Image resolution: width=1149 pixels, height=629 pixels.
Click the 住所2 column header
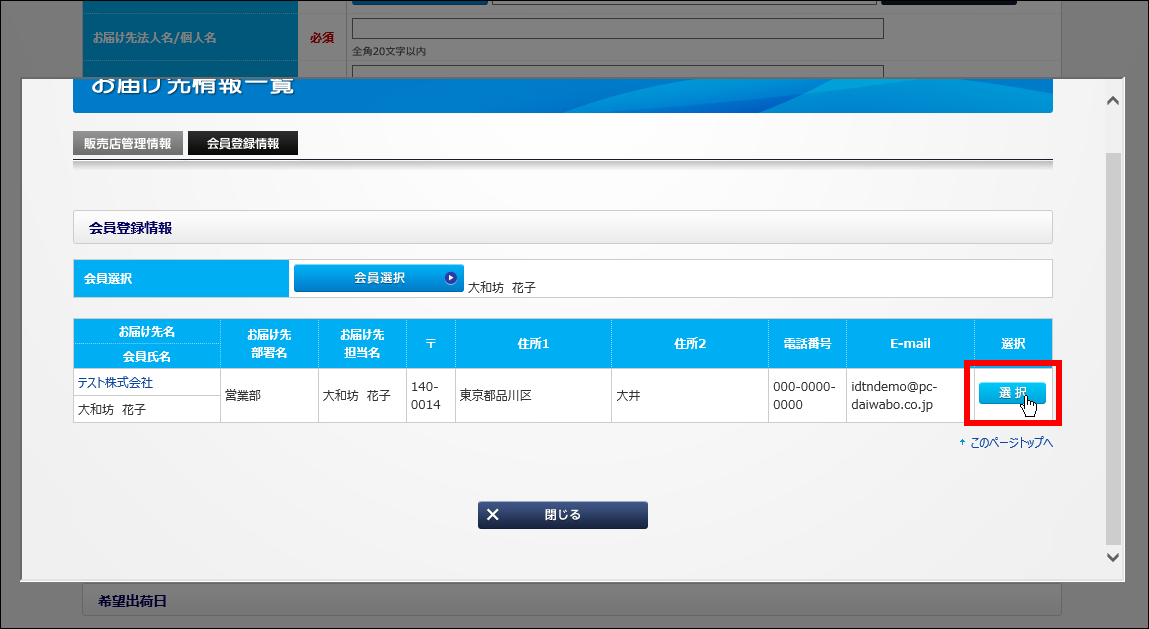tap(689, 343)
